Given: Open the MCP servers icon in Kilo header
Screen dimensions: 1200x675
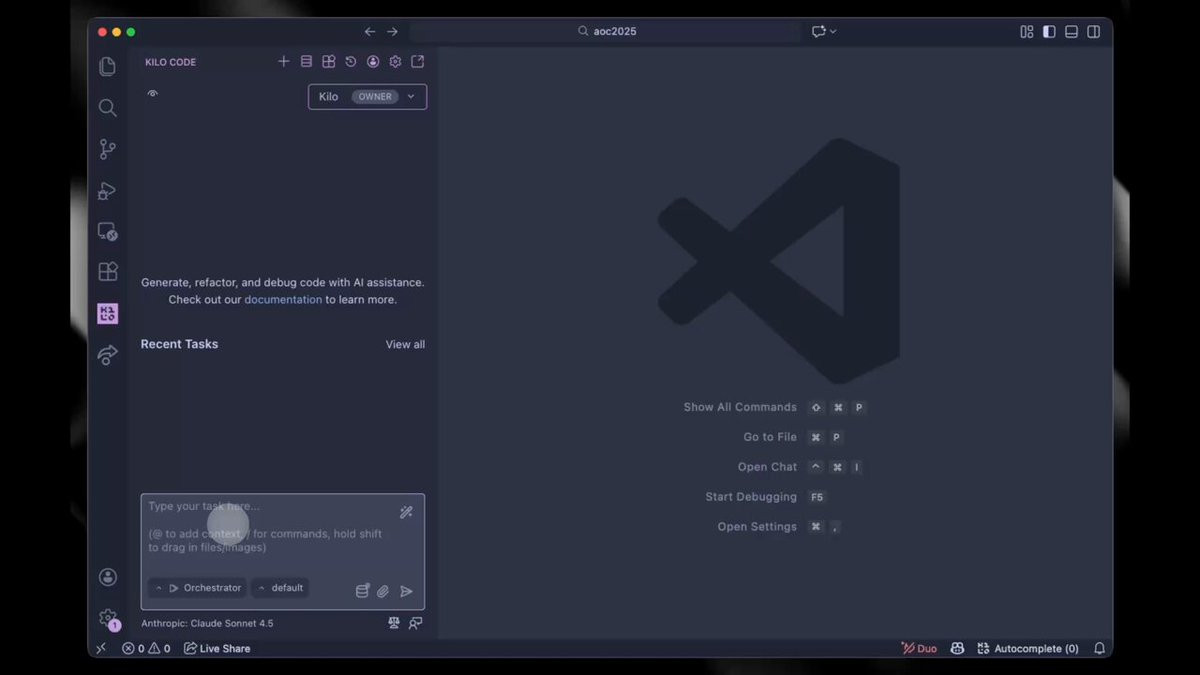Looking at the screenshot, I should click(306, 61).
